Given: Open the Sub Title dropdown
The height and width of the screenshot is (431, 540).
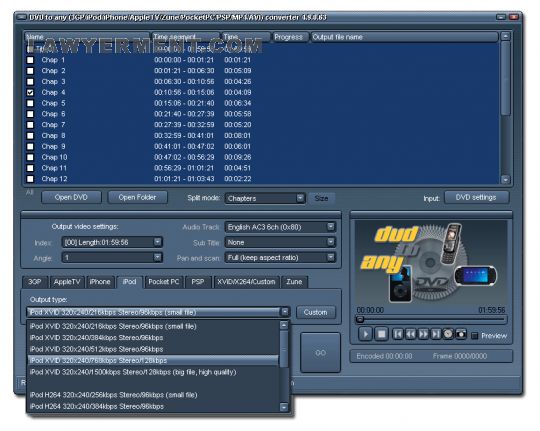Looking at the screenshot, I should (x=280, y=242).
